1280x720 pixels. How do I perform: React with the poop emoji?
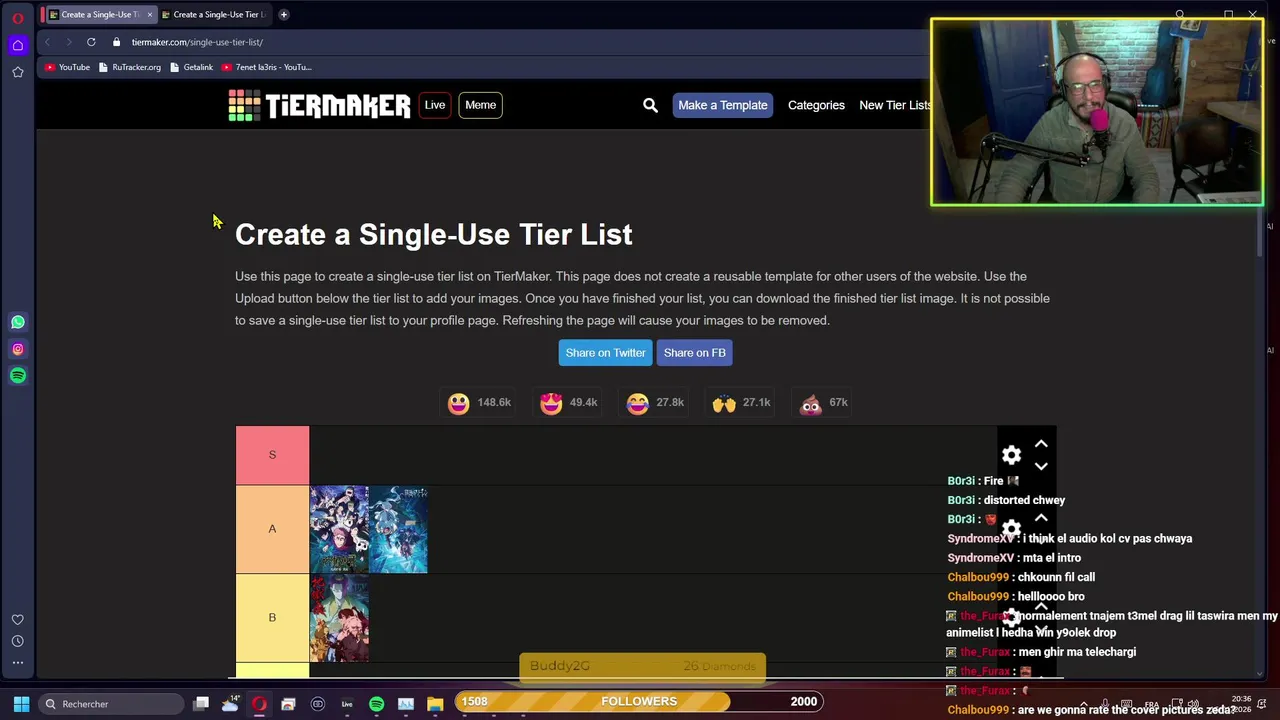[x=810, y=402]
